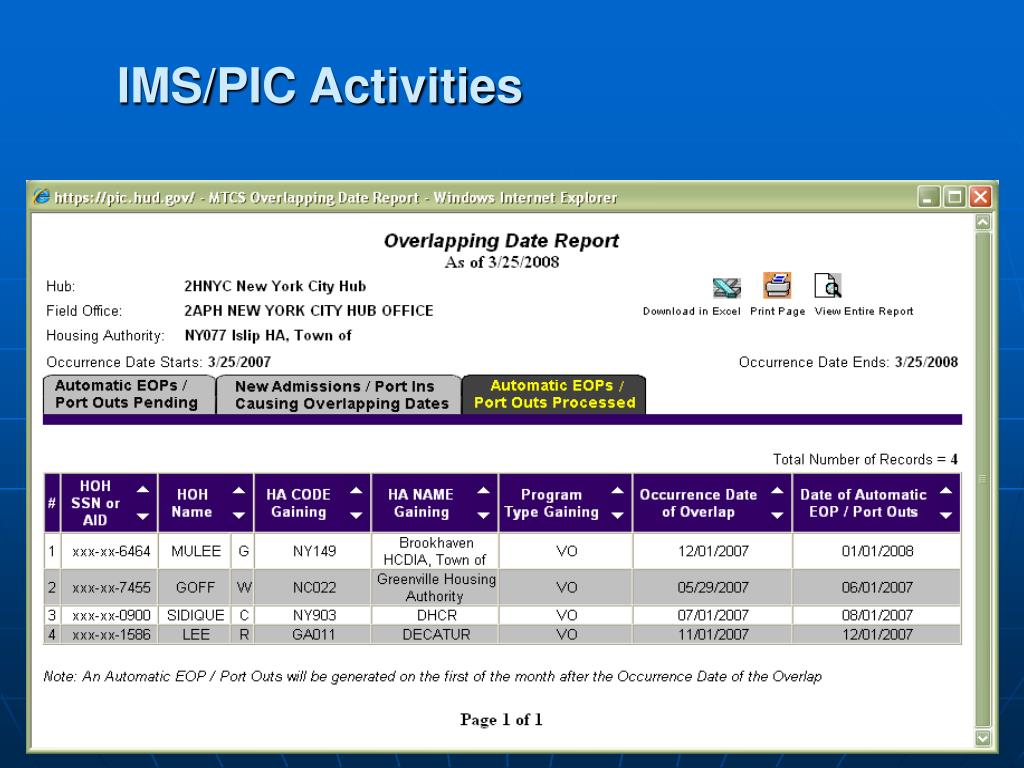The width and height of the screenshot is (1024, 768).
Task: Click the Overlapping Date Report heading
Action: pyautogui.click(x=501, y=241)
